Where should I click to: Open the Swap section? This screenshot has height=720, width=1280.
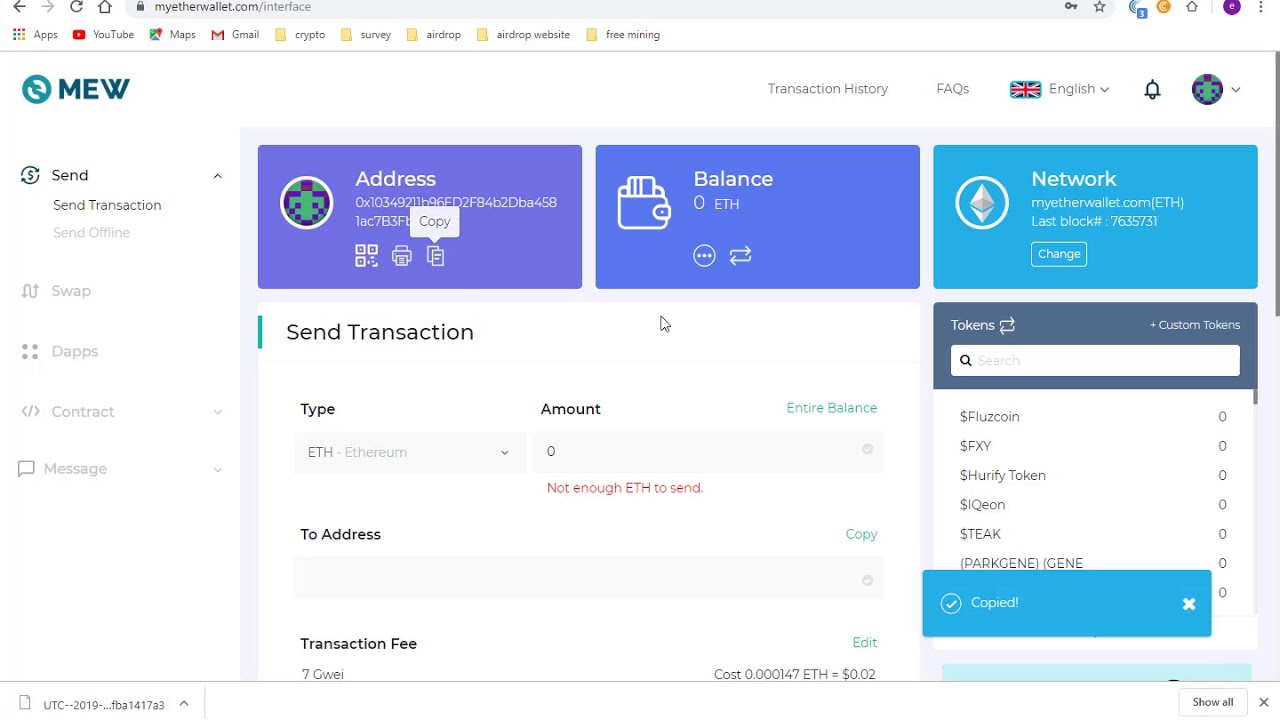click(71, 291)
